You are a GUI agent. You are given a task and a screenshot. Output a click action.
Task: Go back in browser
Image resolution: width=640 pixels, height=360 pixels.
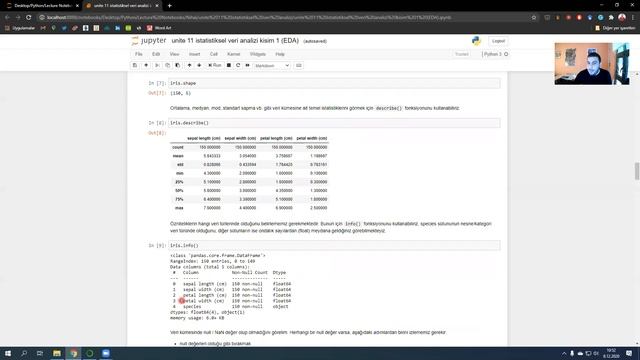click(x=7, y=18)
